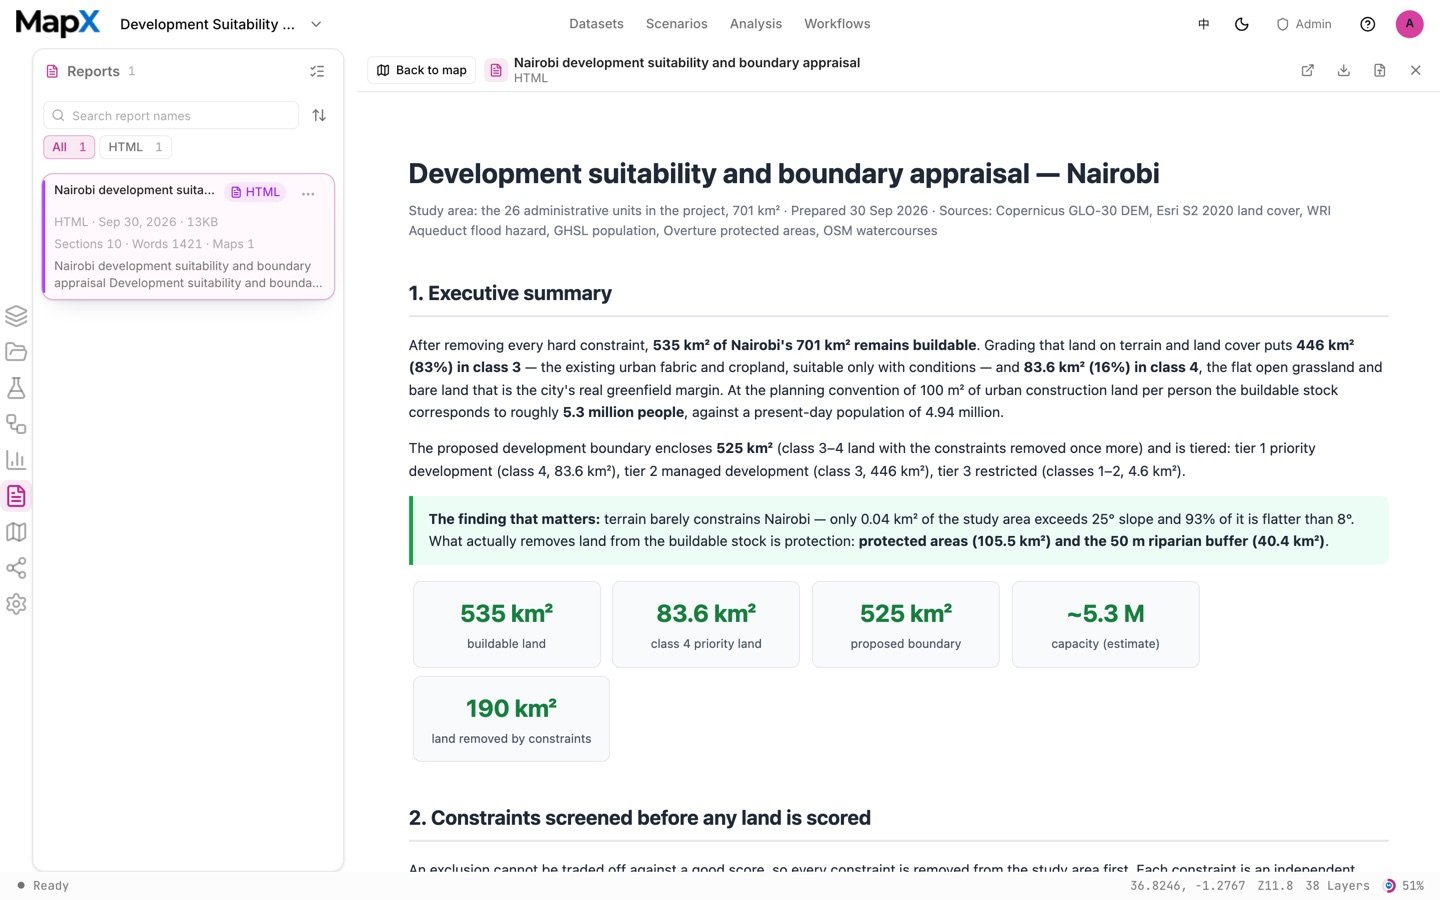Toggle multi-select checklist in Reports panel

317,71
